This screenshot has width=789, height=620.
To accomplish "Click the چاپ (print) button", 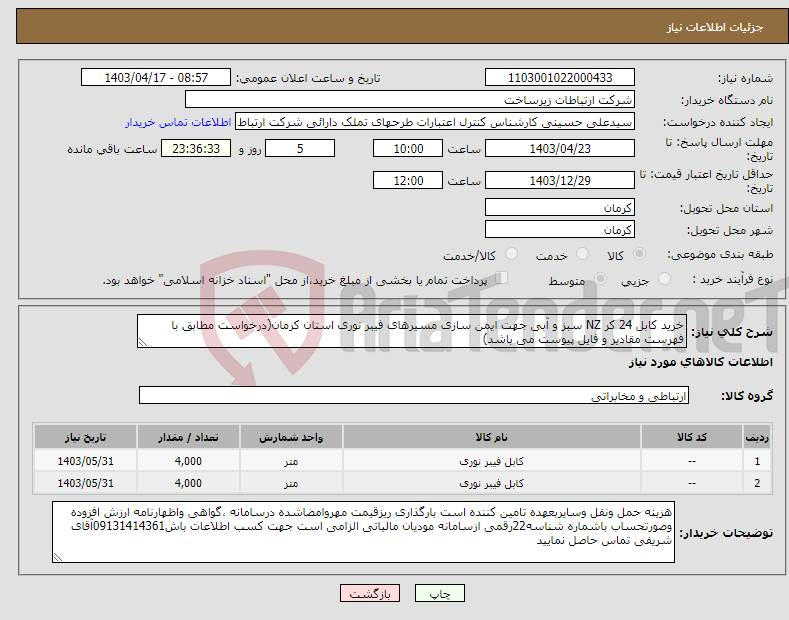I will click(439, 593).
